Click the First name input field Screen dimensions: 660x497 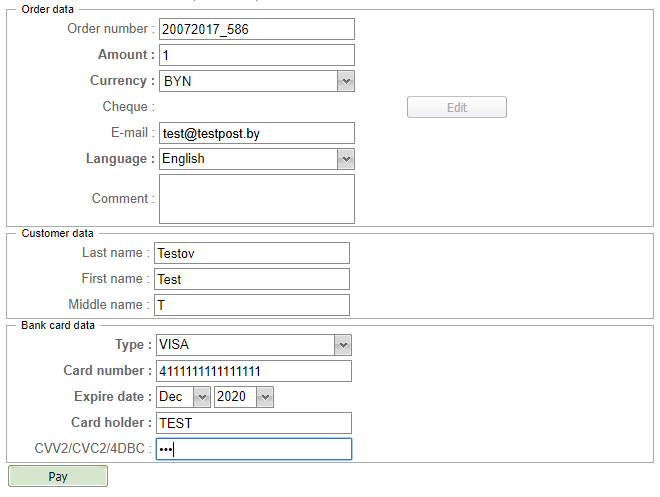(x=251, y=279)
